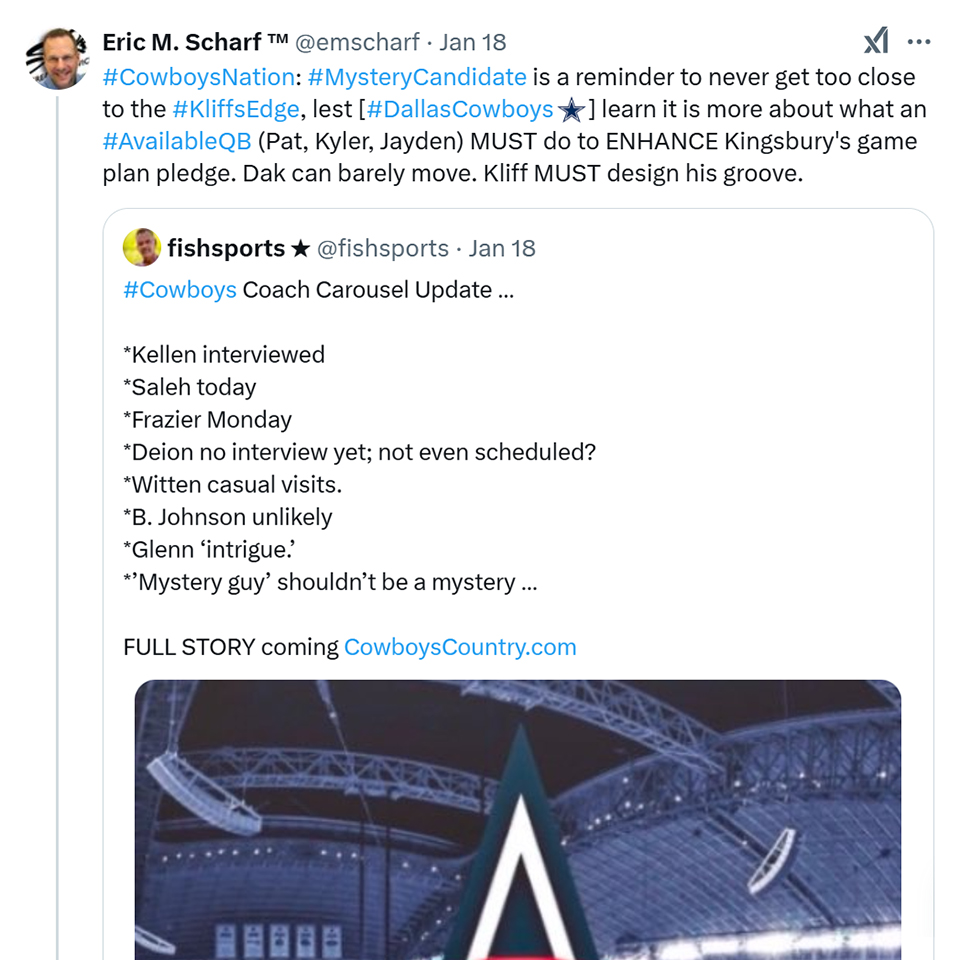Open the #Cowboys hashtag in quoted tweet
This screenshot has width=960, height=960.
pos(180,290)
